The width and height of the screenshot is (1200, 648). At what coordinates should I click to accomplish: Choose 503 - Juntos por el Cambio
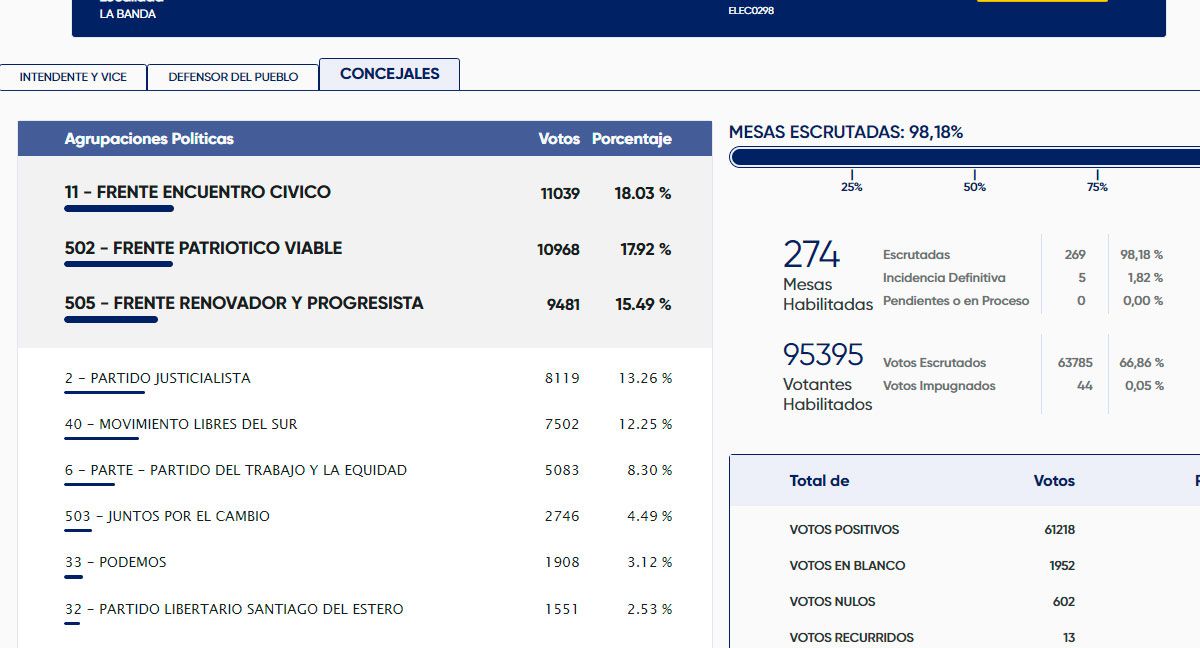click(x=167, y=516)
